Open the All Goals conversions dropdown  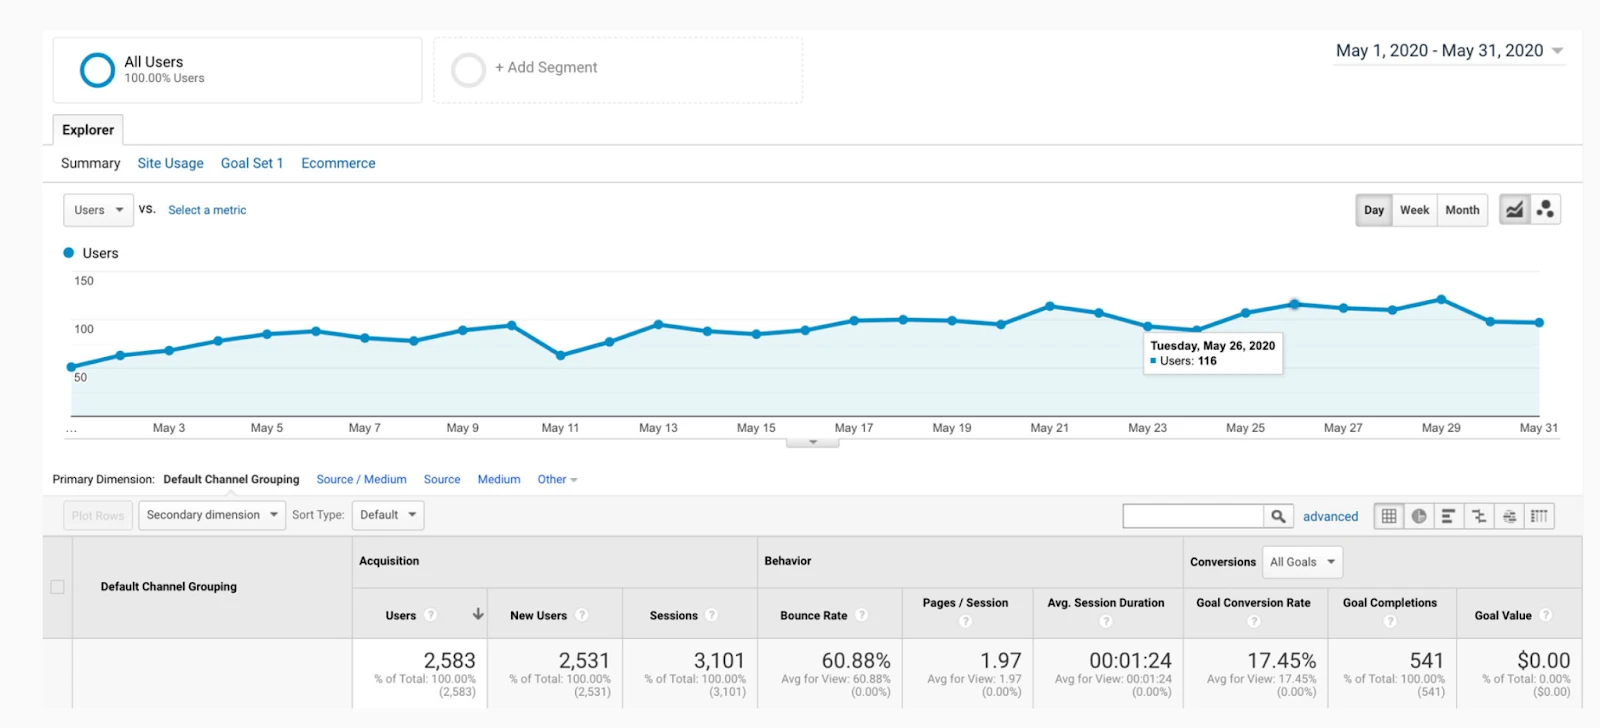tap(1303, 562)
